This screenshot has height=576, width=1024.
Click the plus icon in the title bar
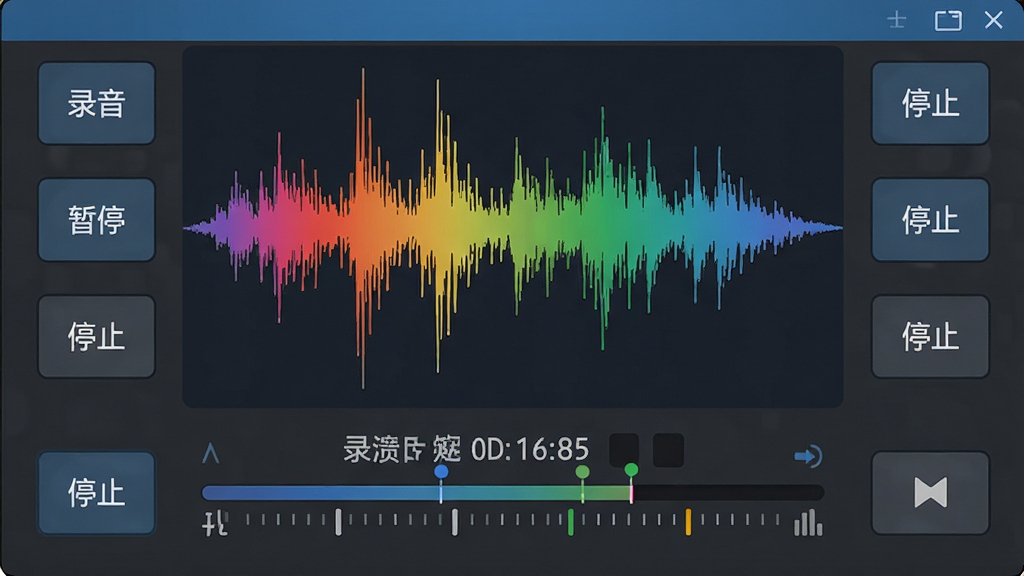897,20
